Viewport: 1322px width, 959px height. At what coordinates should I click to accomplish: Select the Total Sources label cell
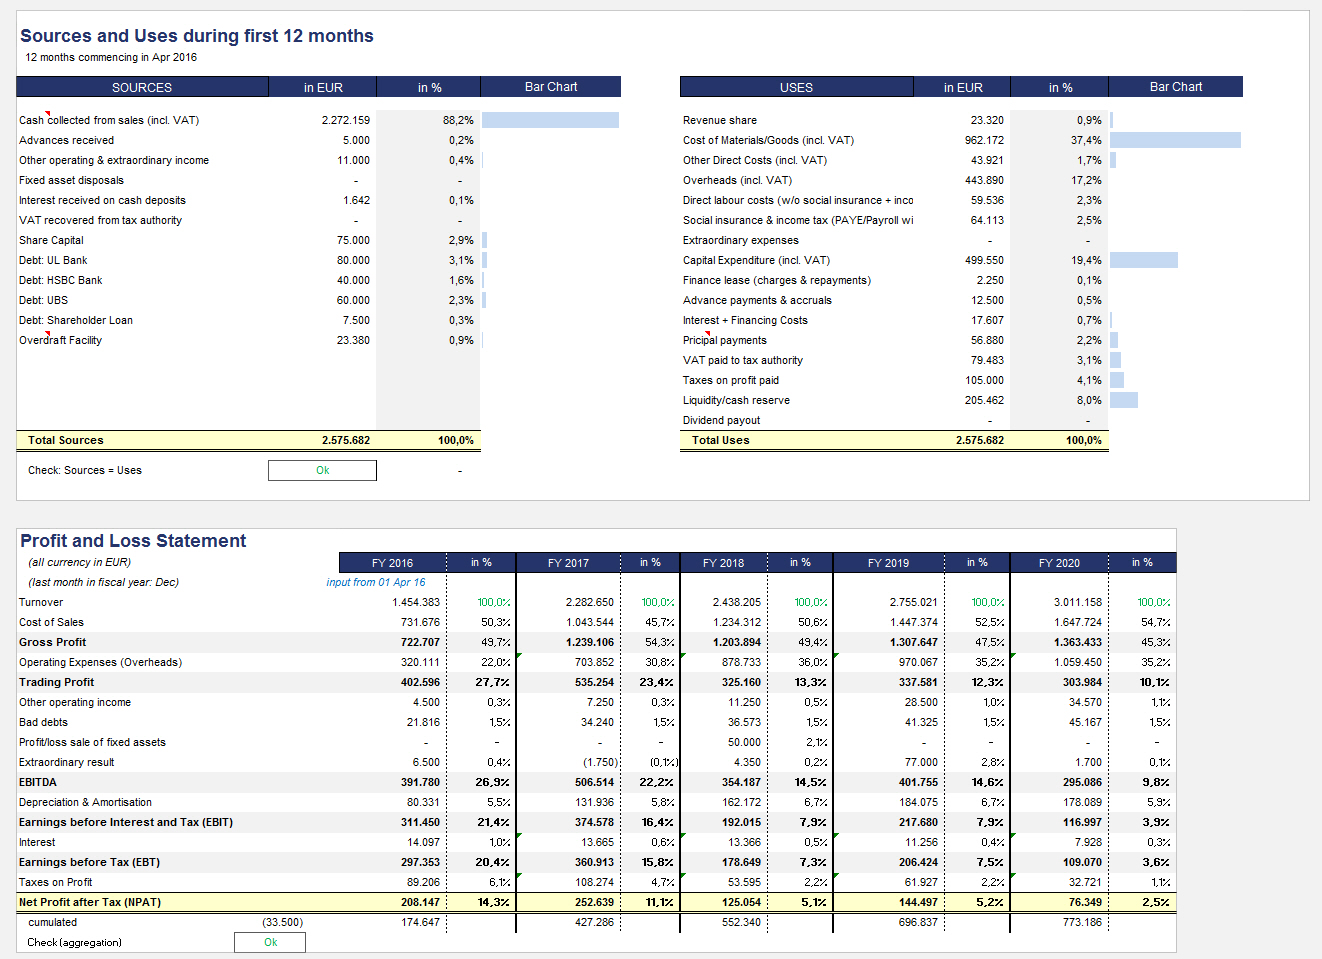point(66,440)
